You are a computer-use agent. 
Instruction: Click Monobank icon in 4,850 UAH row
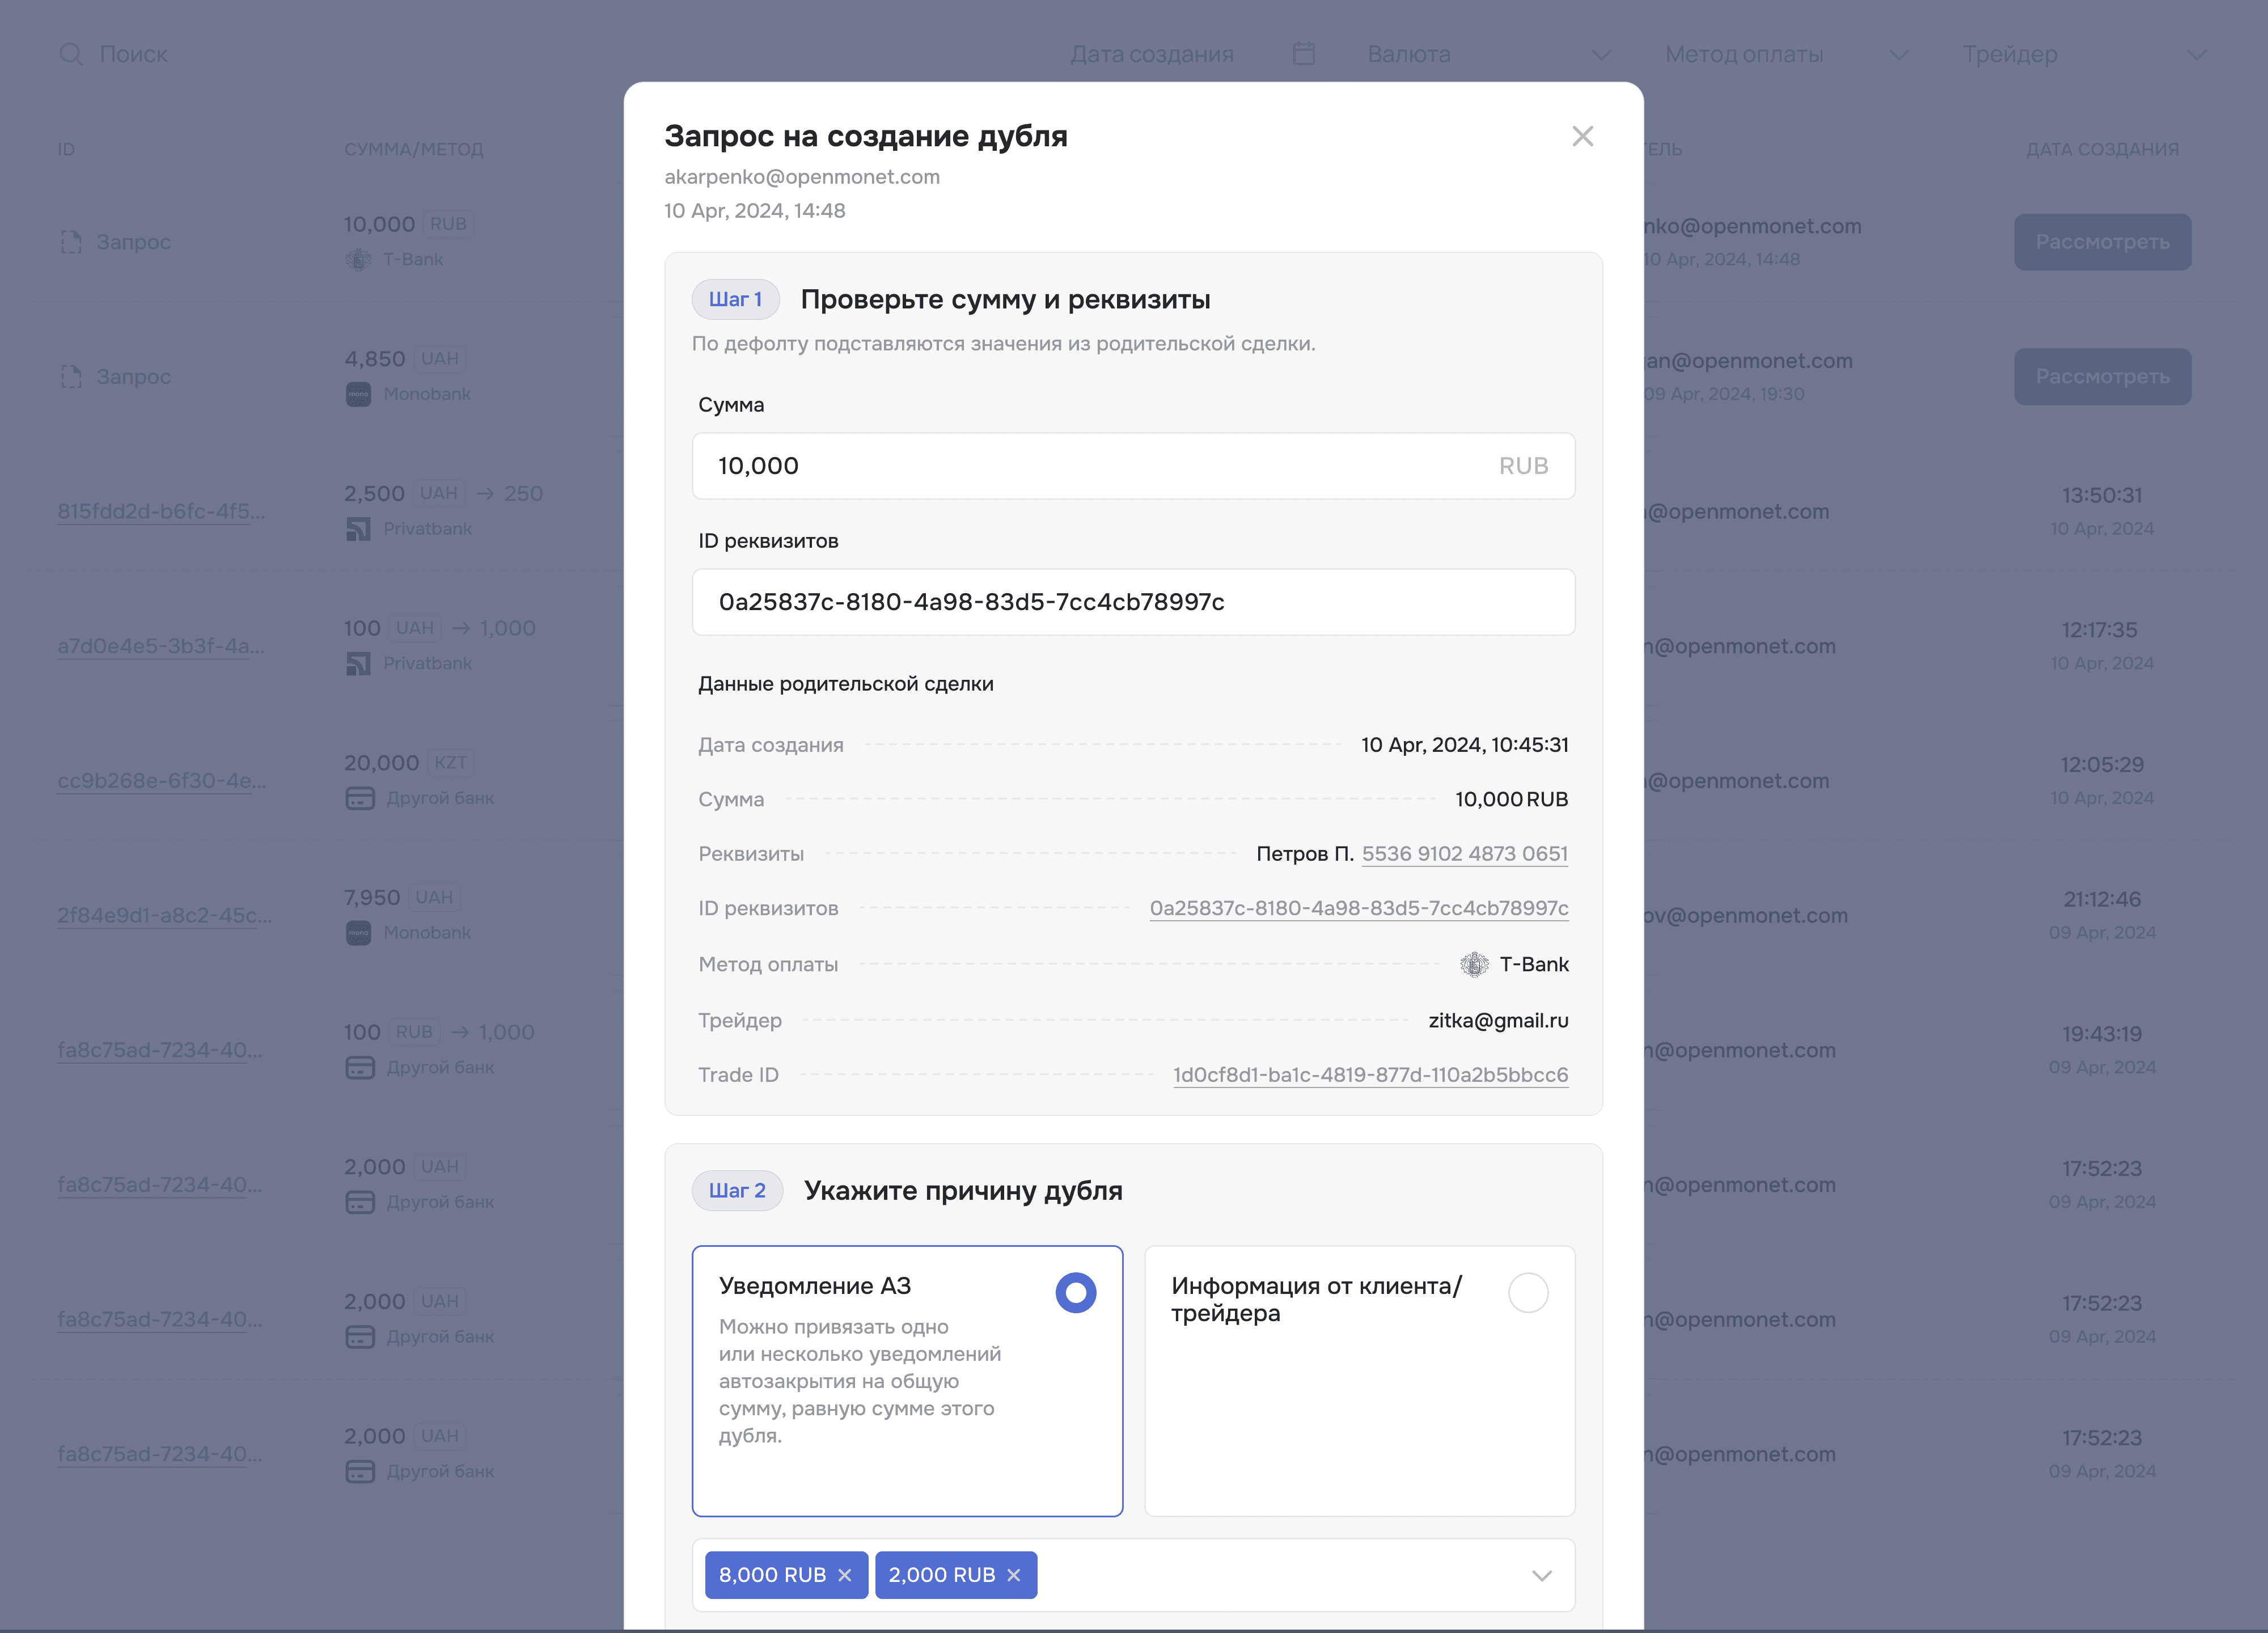pos(358,394)
